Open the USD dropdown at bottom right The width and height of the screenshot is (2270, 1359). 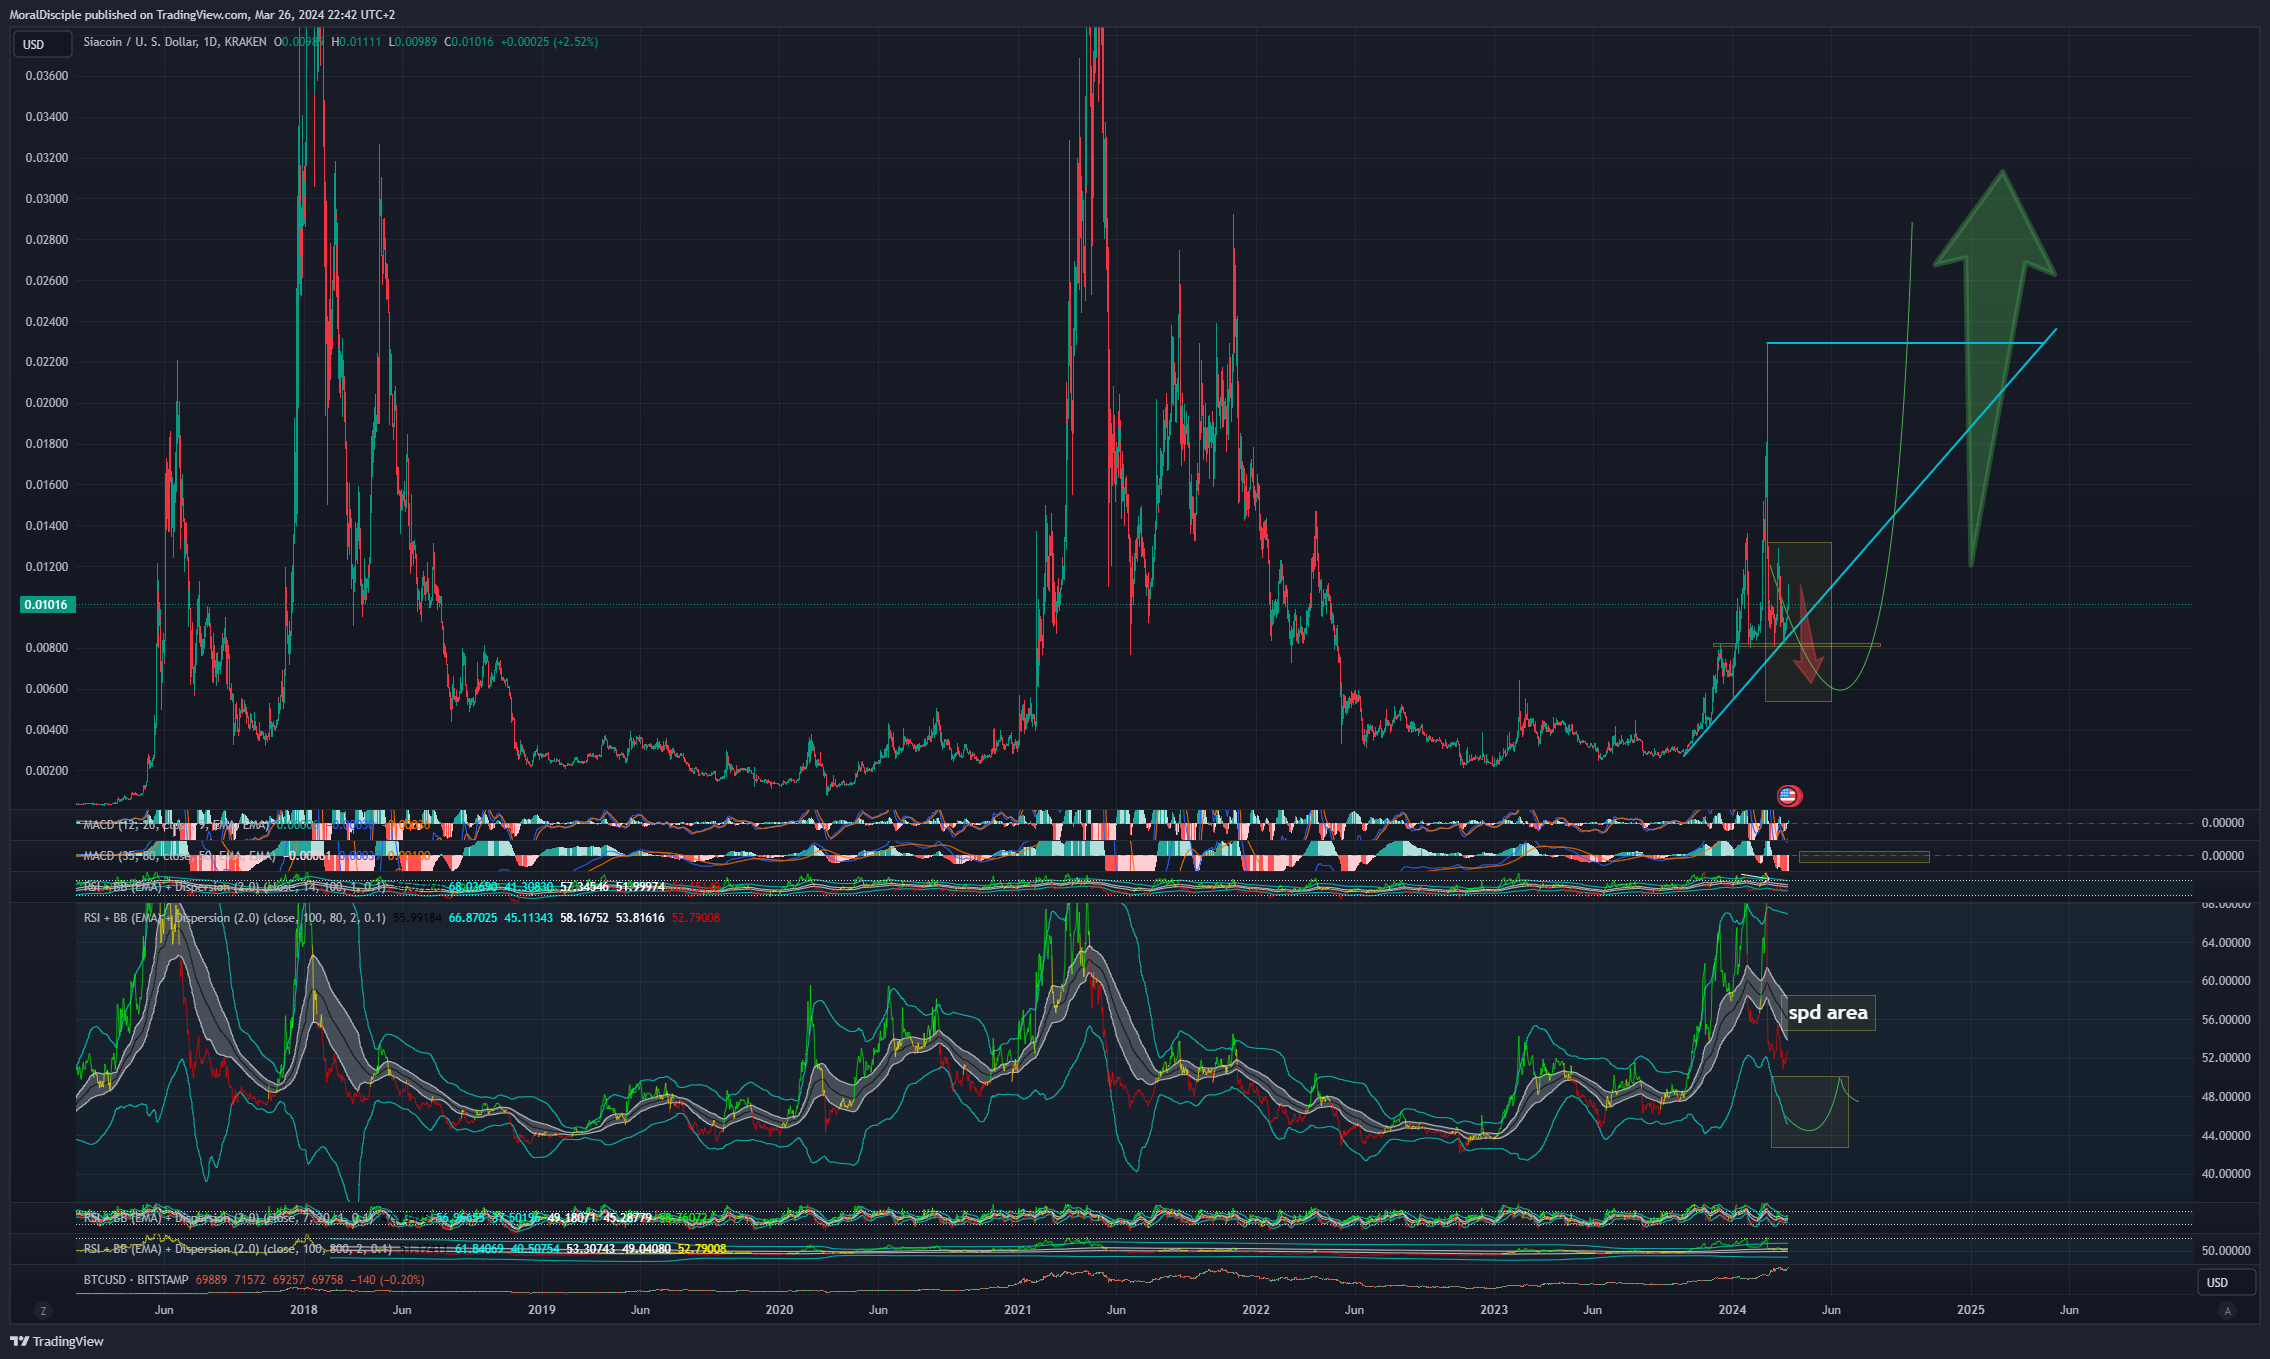pos(2226,1282)
